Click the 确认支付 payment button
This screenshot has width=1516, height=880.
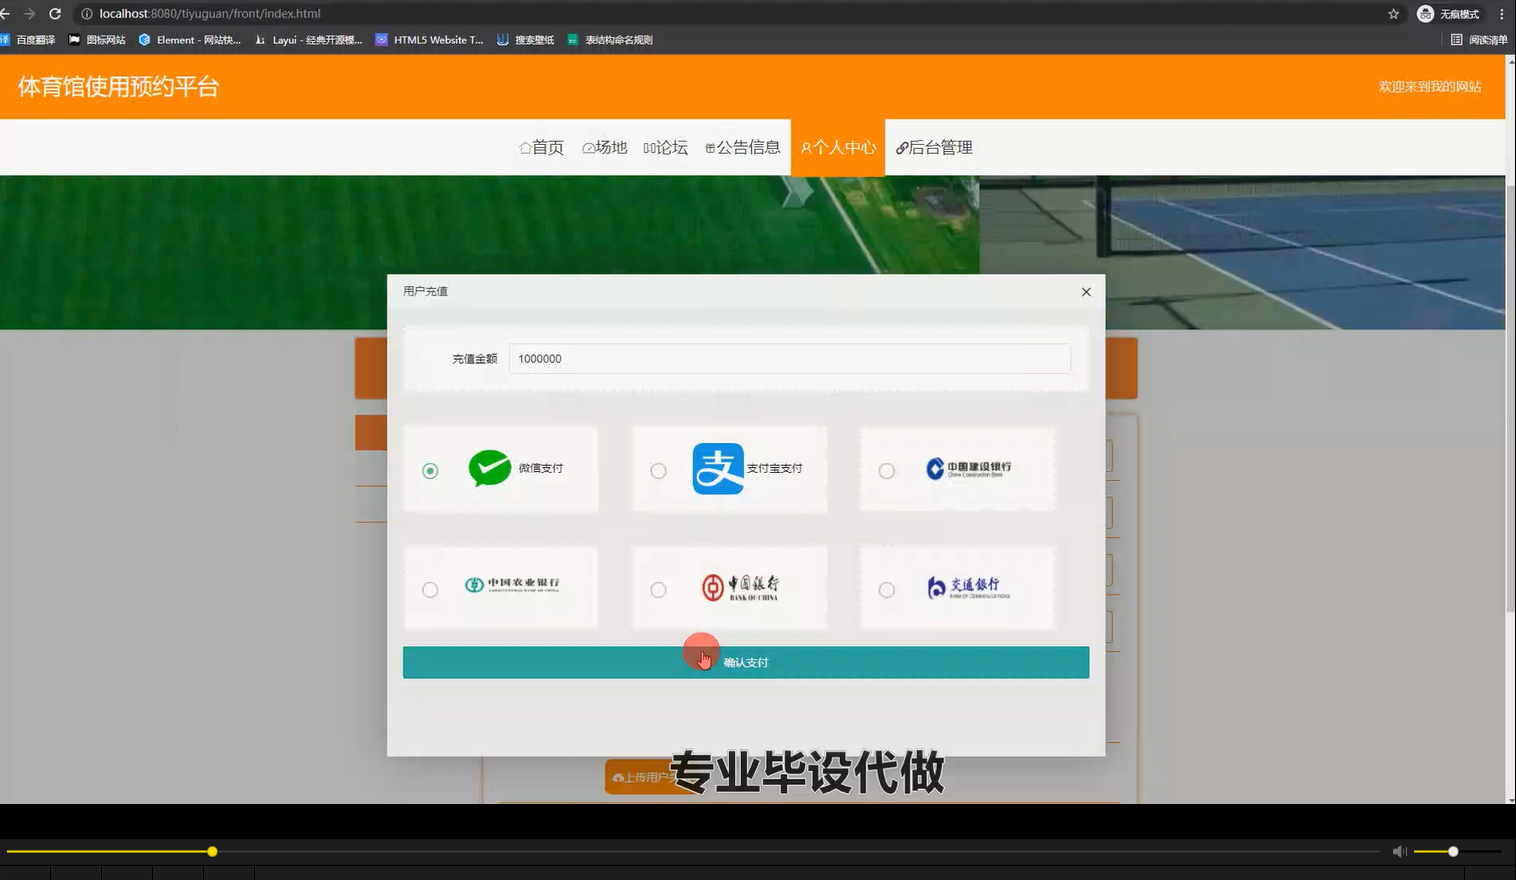pos(745,661)
